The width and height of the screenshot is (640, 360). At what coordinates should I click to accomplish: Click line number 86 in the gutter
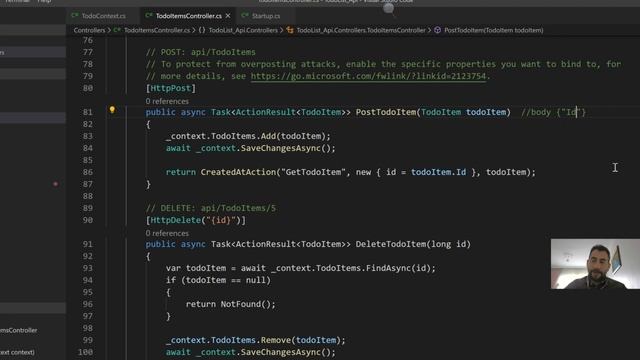pos(88,172)
